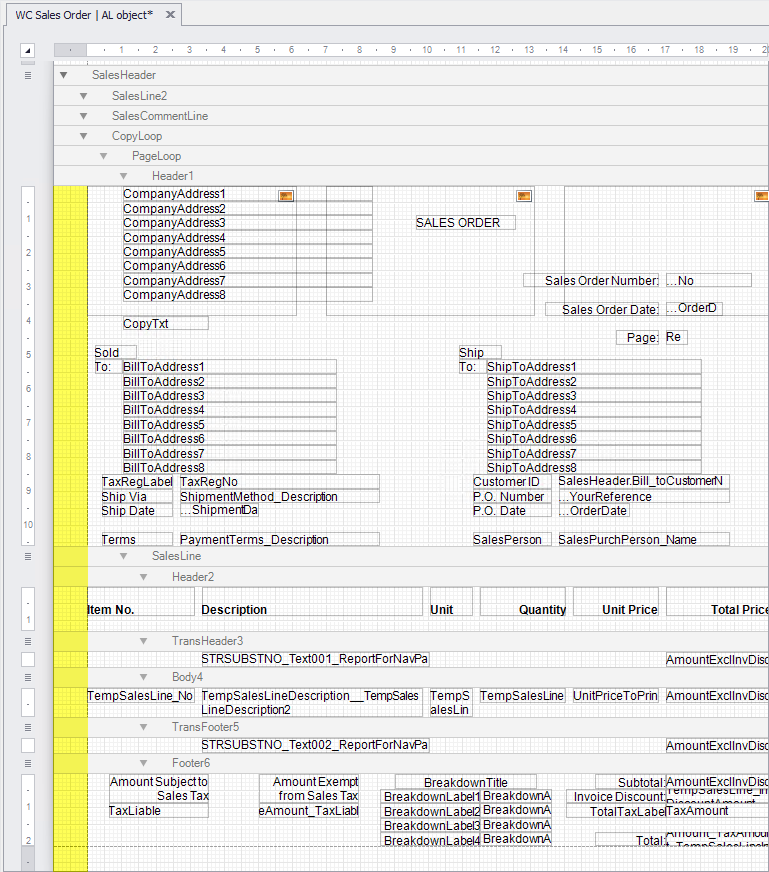Select the TaxRegNo field

point(280,482)
